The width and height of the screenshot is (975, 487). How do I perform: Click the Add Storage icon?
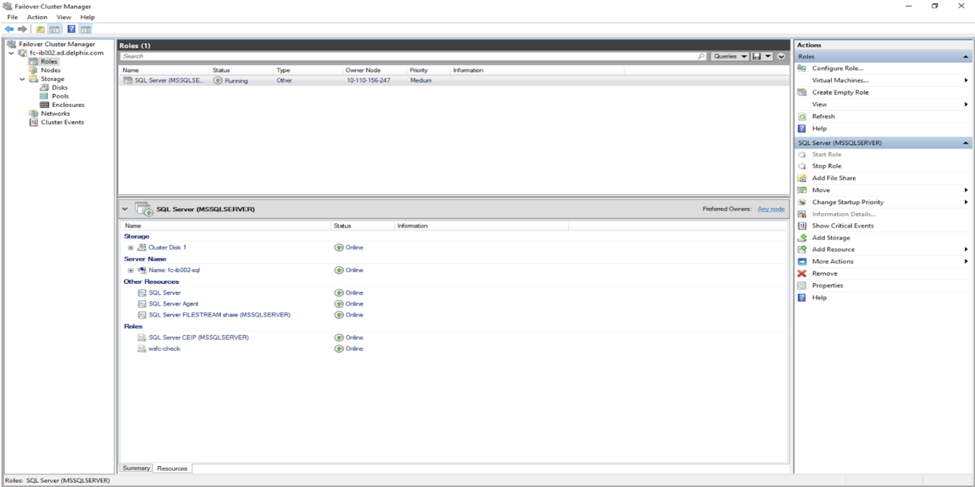pyautogui.click(x=802, y=238)
